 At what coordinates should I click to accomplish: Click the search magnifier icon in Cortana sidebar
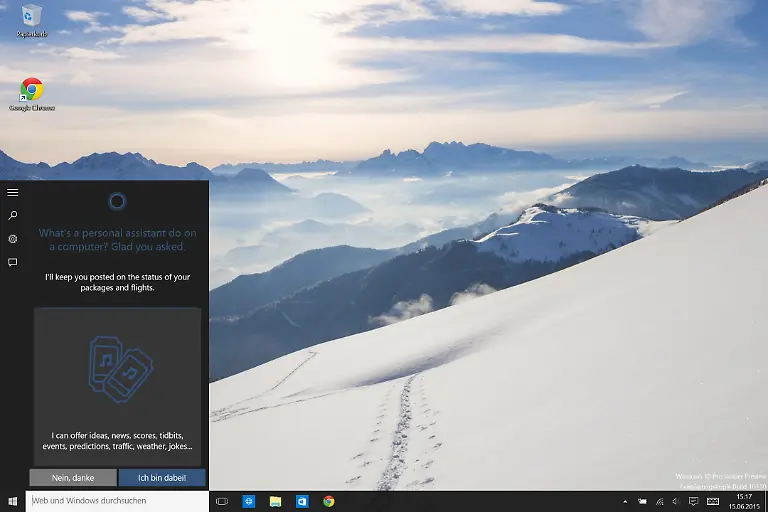13,215
